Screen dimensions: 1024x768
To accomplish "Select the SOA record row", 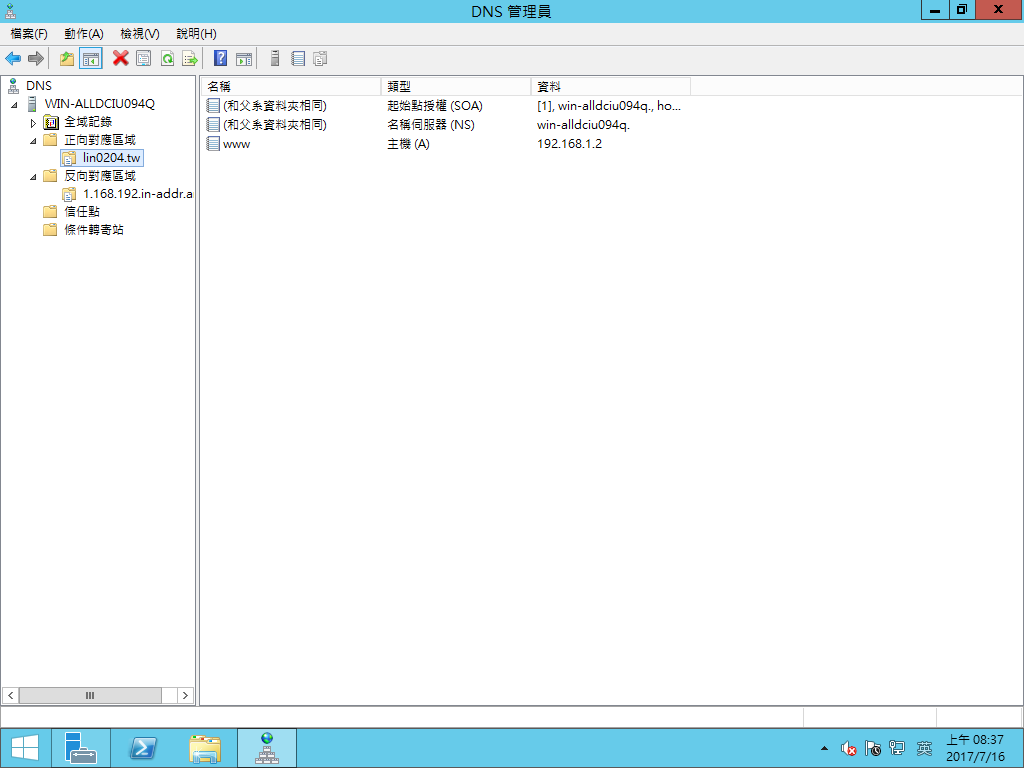I will (x=444, y=106).
